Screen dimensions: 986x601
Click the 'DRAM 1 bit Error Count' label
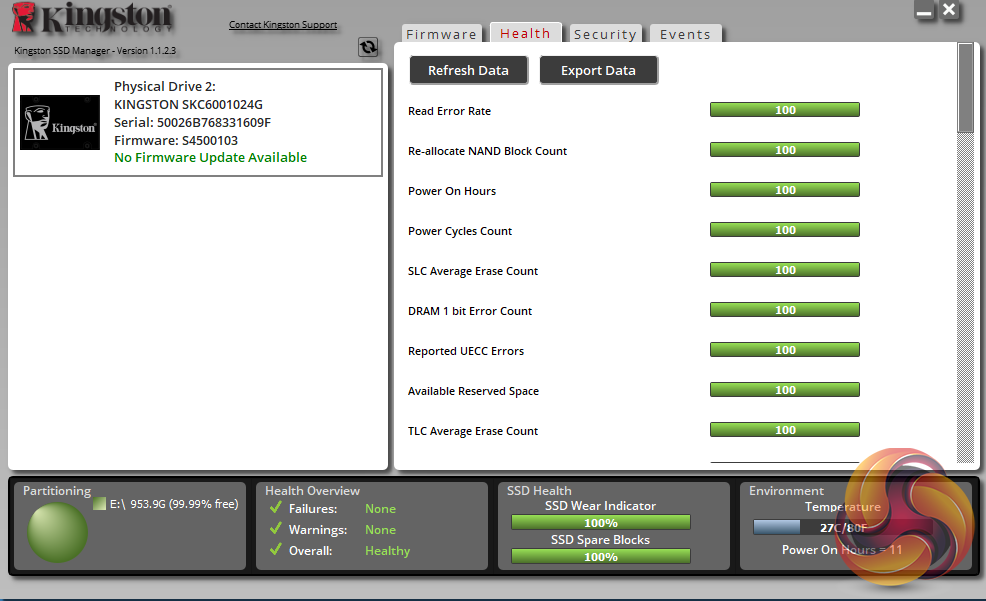(x=470, y=311)
